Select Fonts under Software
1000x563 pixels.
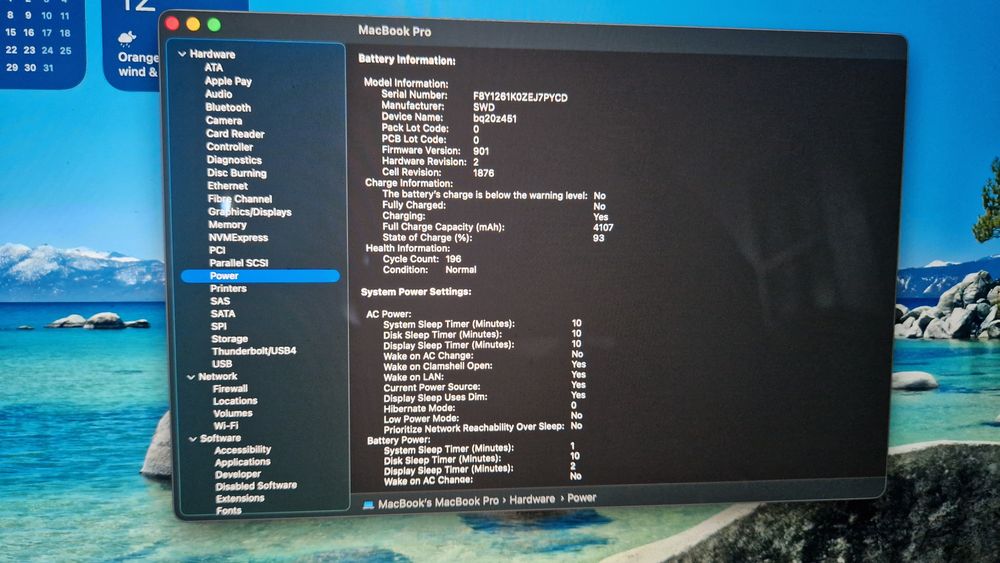(x=228, y=510)
